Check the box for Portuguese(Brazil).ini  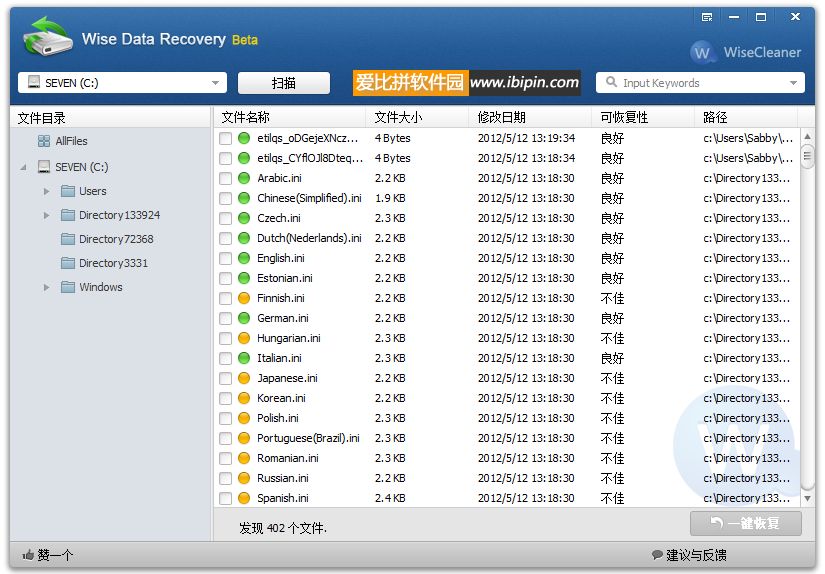225,438
